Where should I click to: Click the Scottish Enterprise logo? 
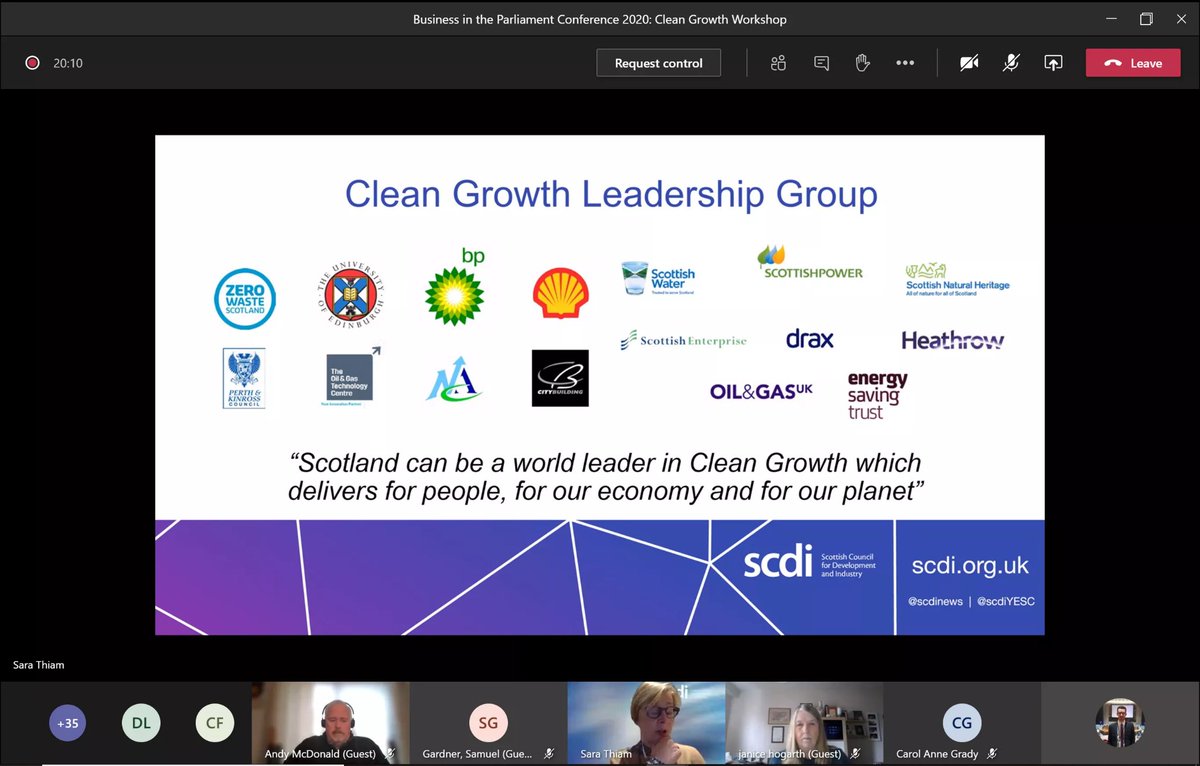[x=683, y=341]
